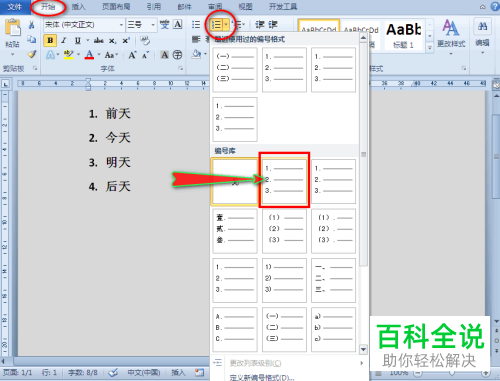This screenshot has height=381, width=500.
Task: Click the align left paragraph icon
Action: (196, 39)
